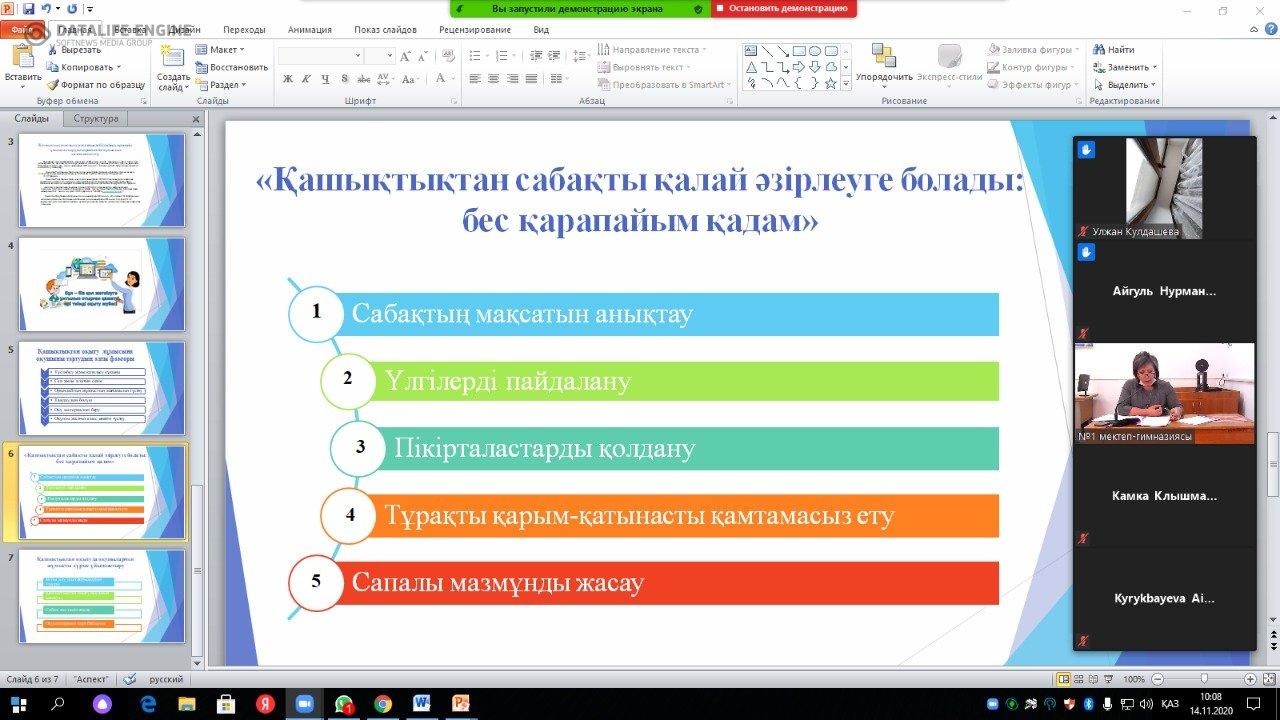Click the New Slide (Создать слайд) icon
This screenshot has height=720, width=1280.
(x=173, y=56)
